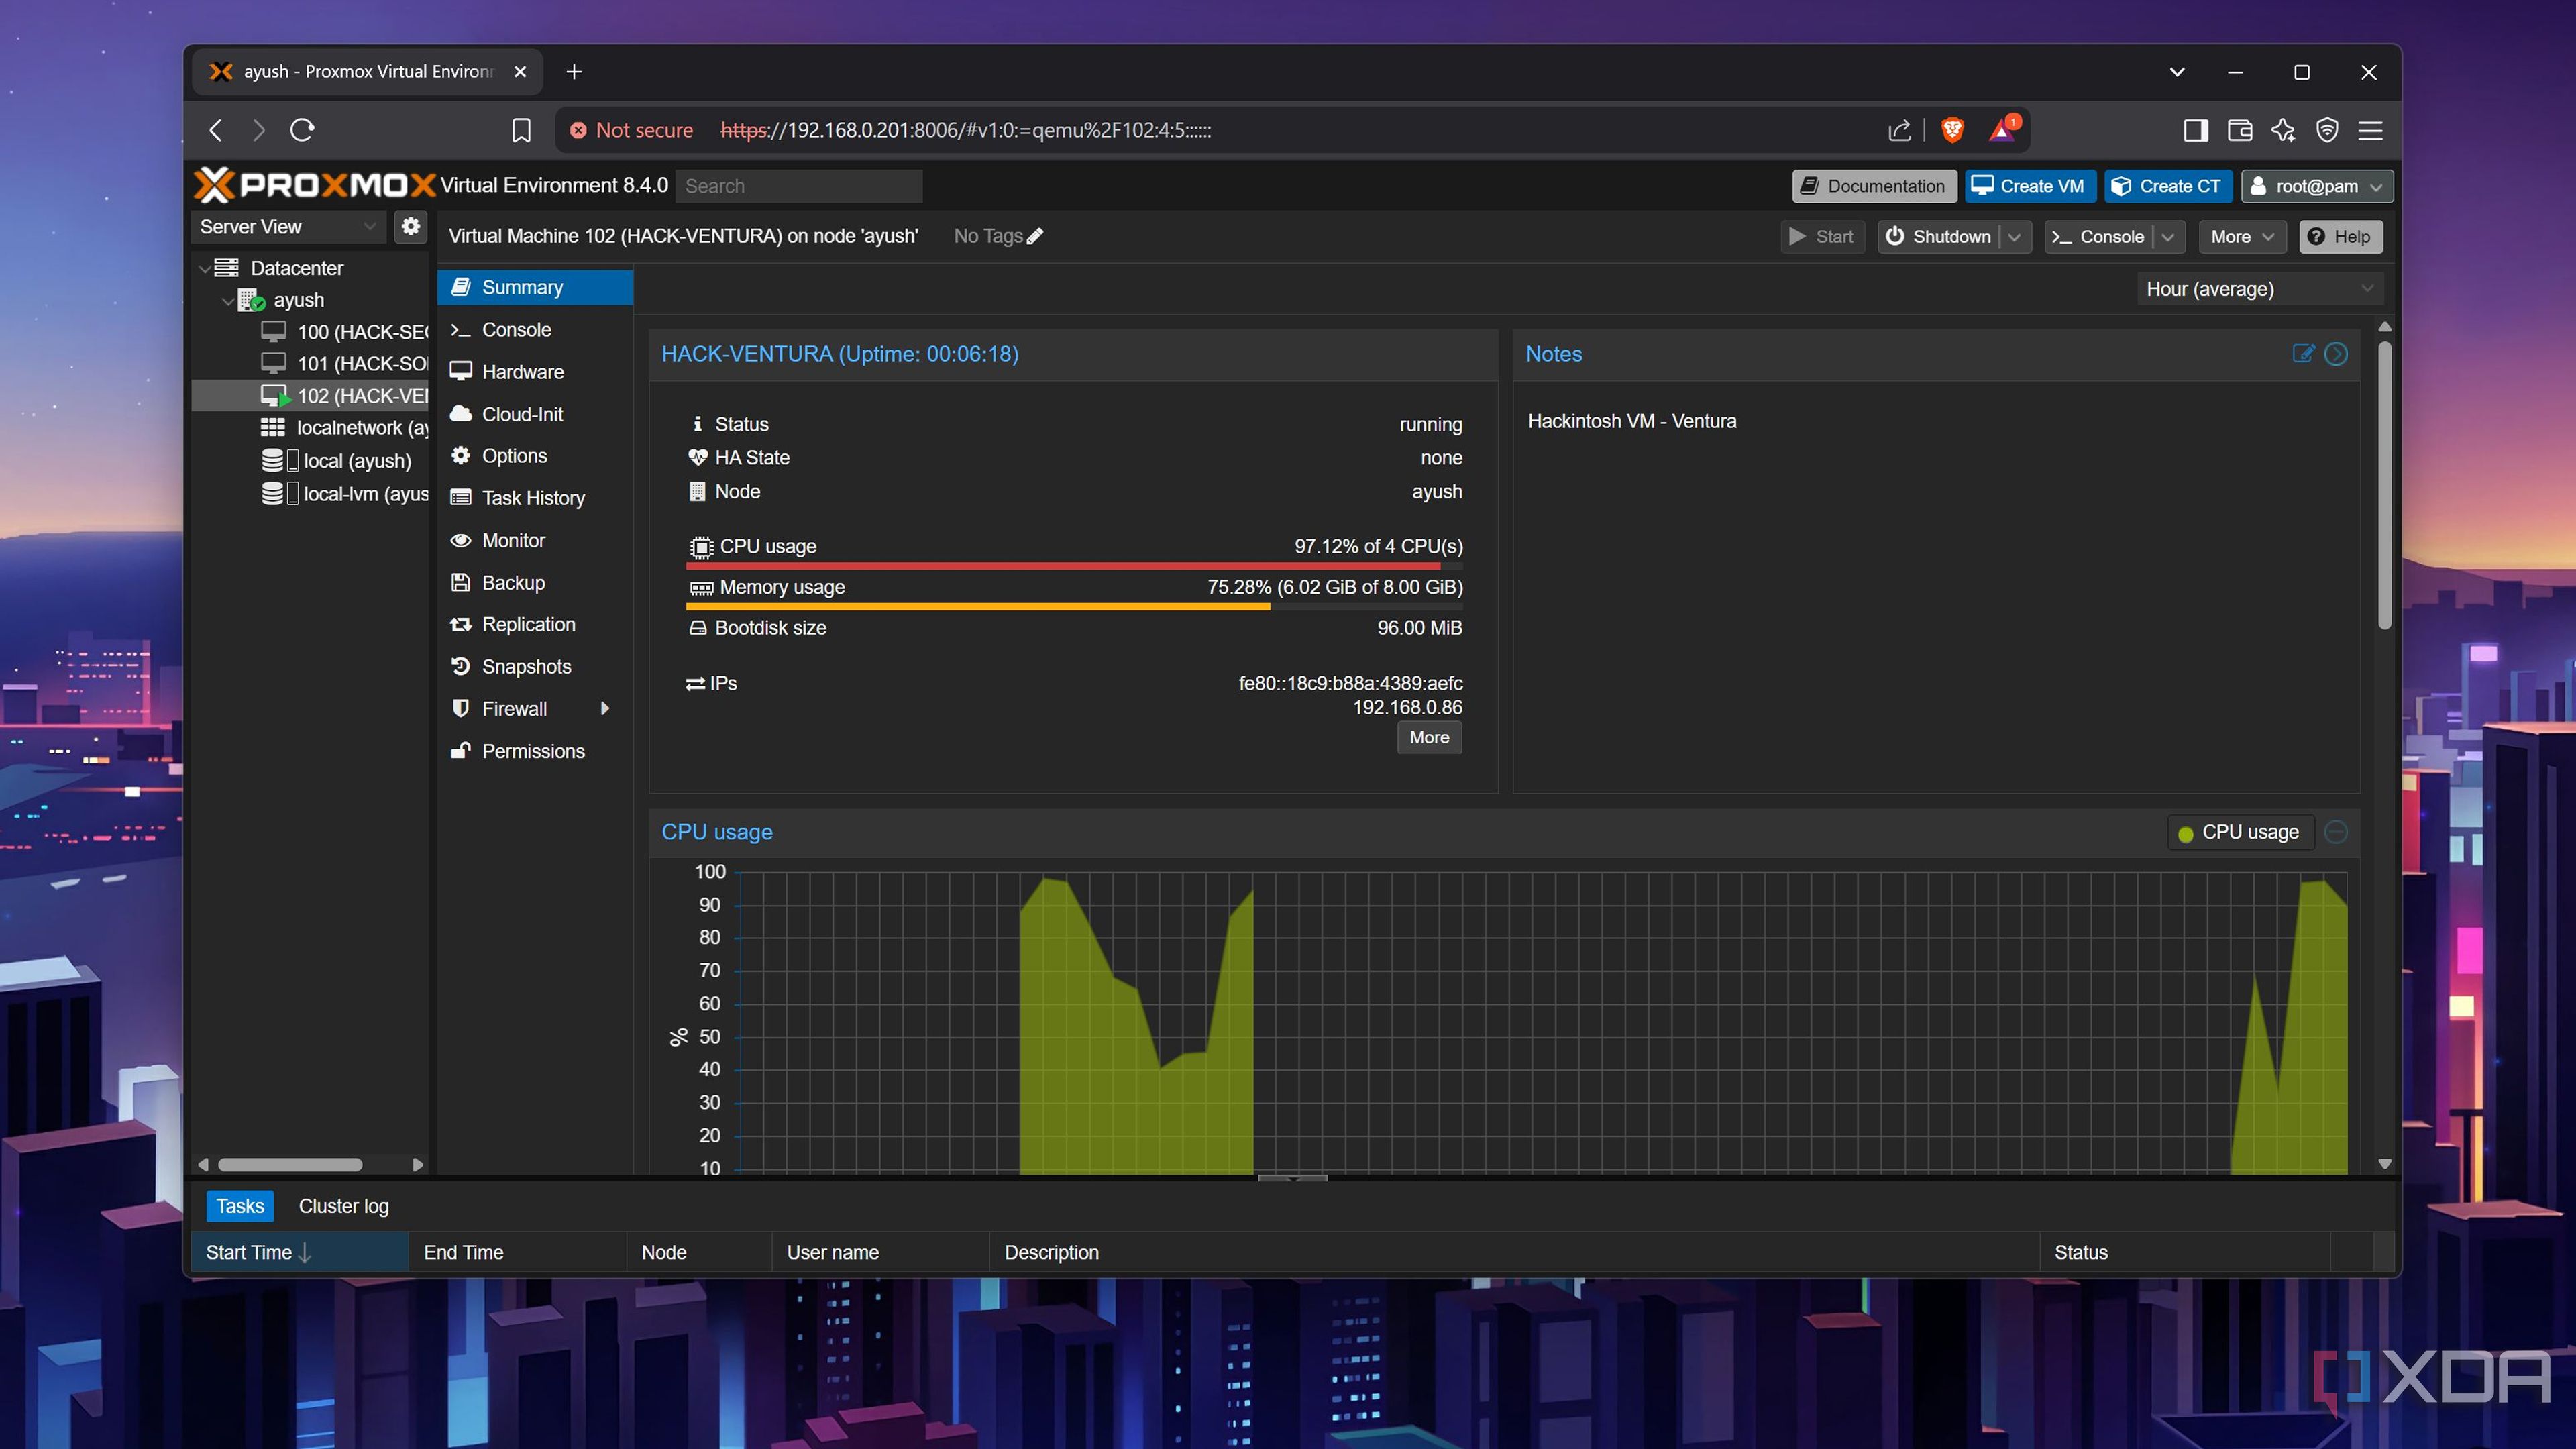Click the Not secure warning indicator

pyautogui.click(x=632, y=130)
